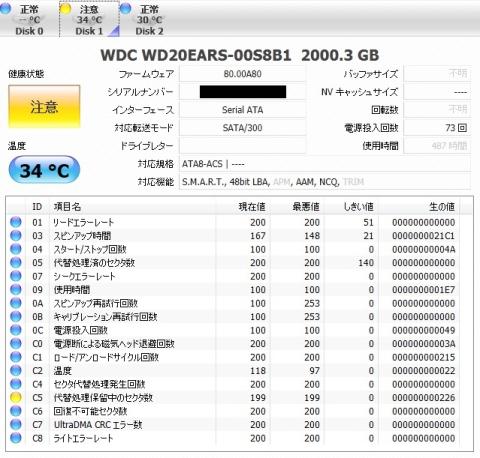Click the yellow 注意 health status button

(x=44, y=107)
